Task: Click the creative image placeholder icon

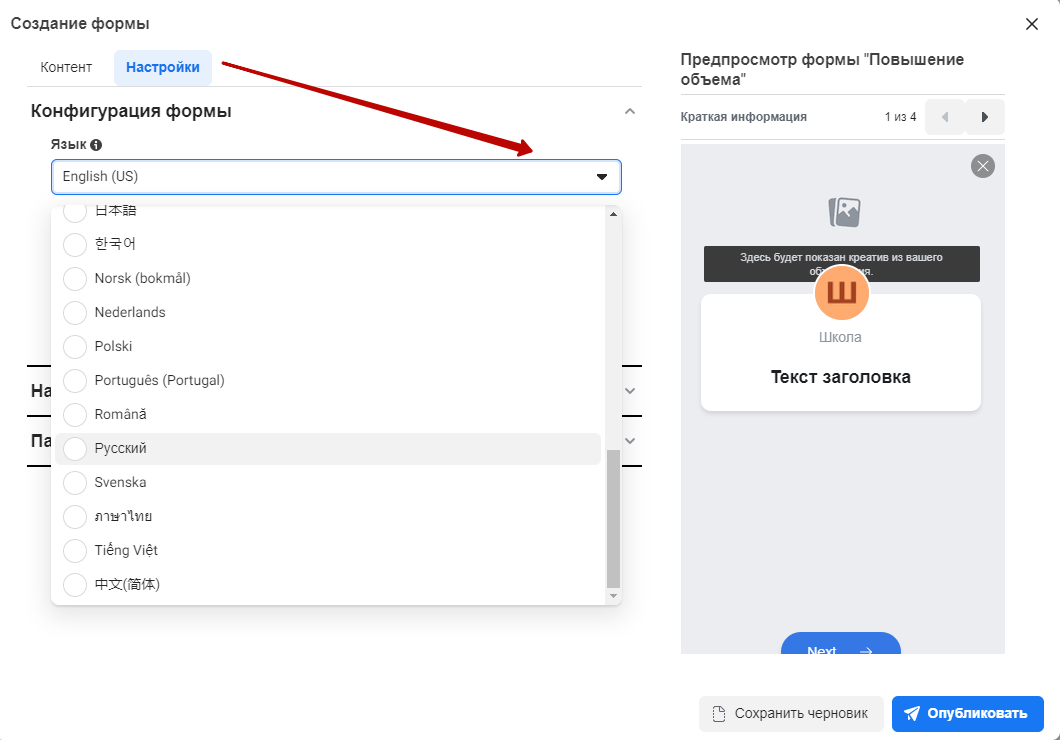Action: coord(844,212)
